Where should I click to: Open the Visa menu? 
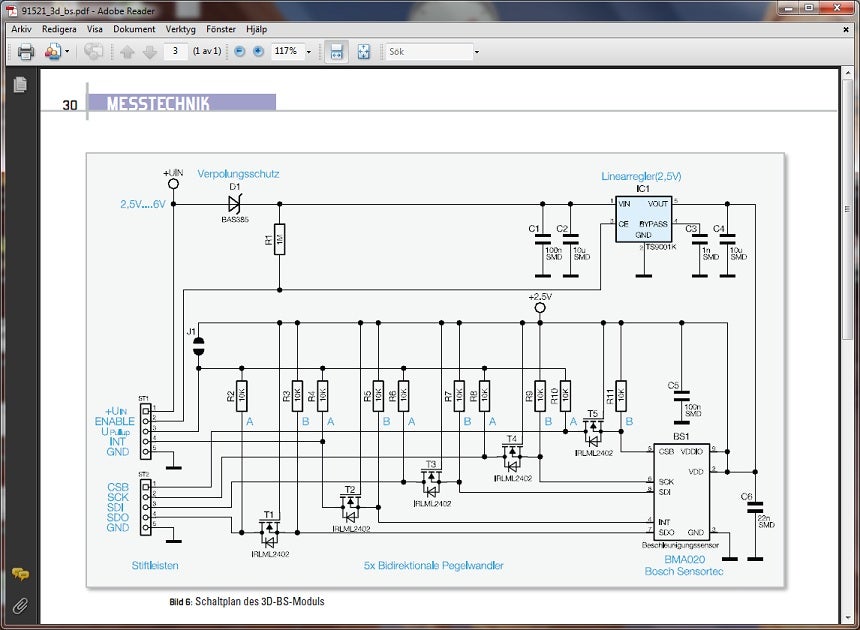click(95, 29)
